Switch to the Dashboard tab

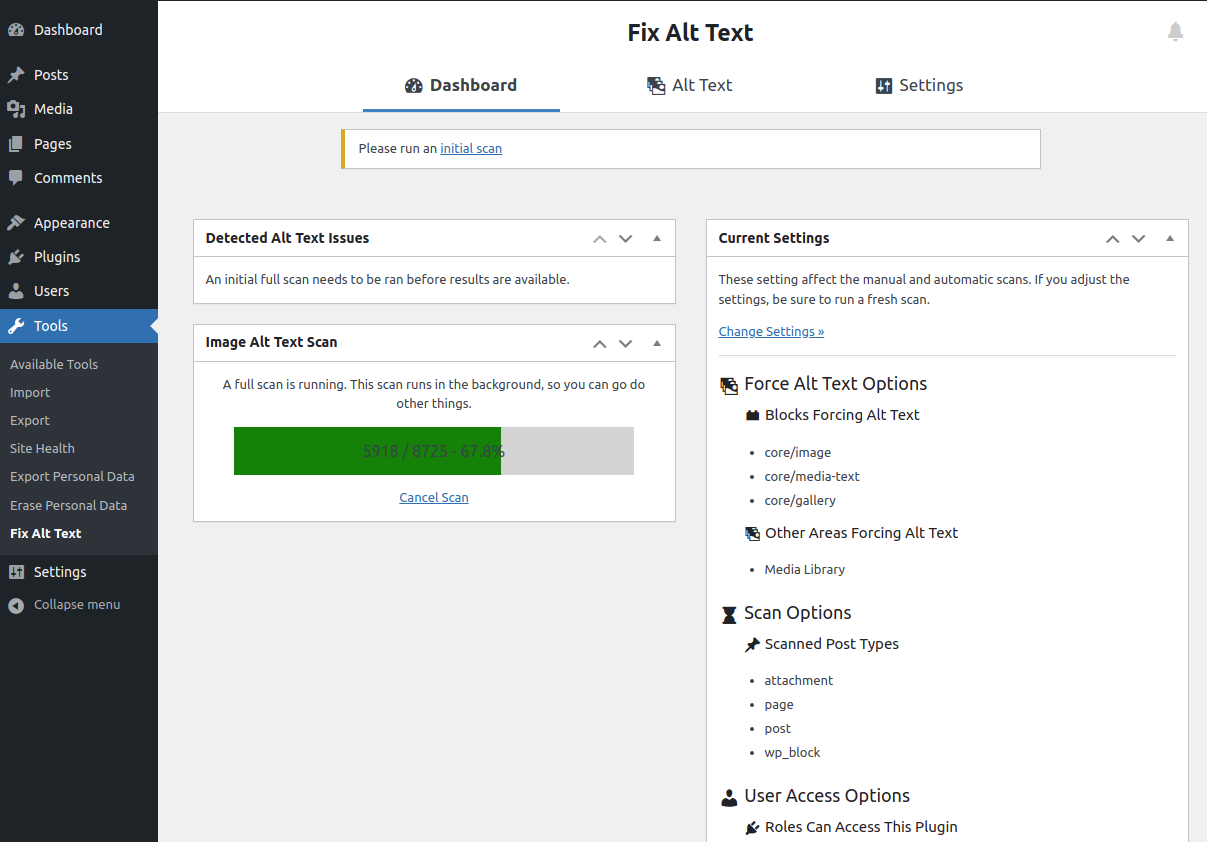[x=461, y=86]
